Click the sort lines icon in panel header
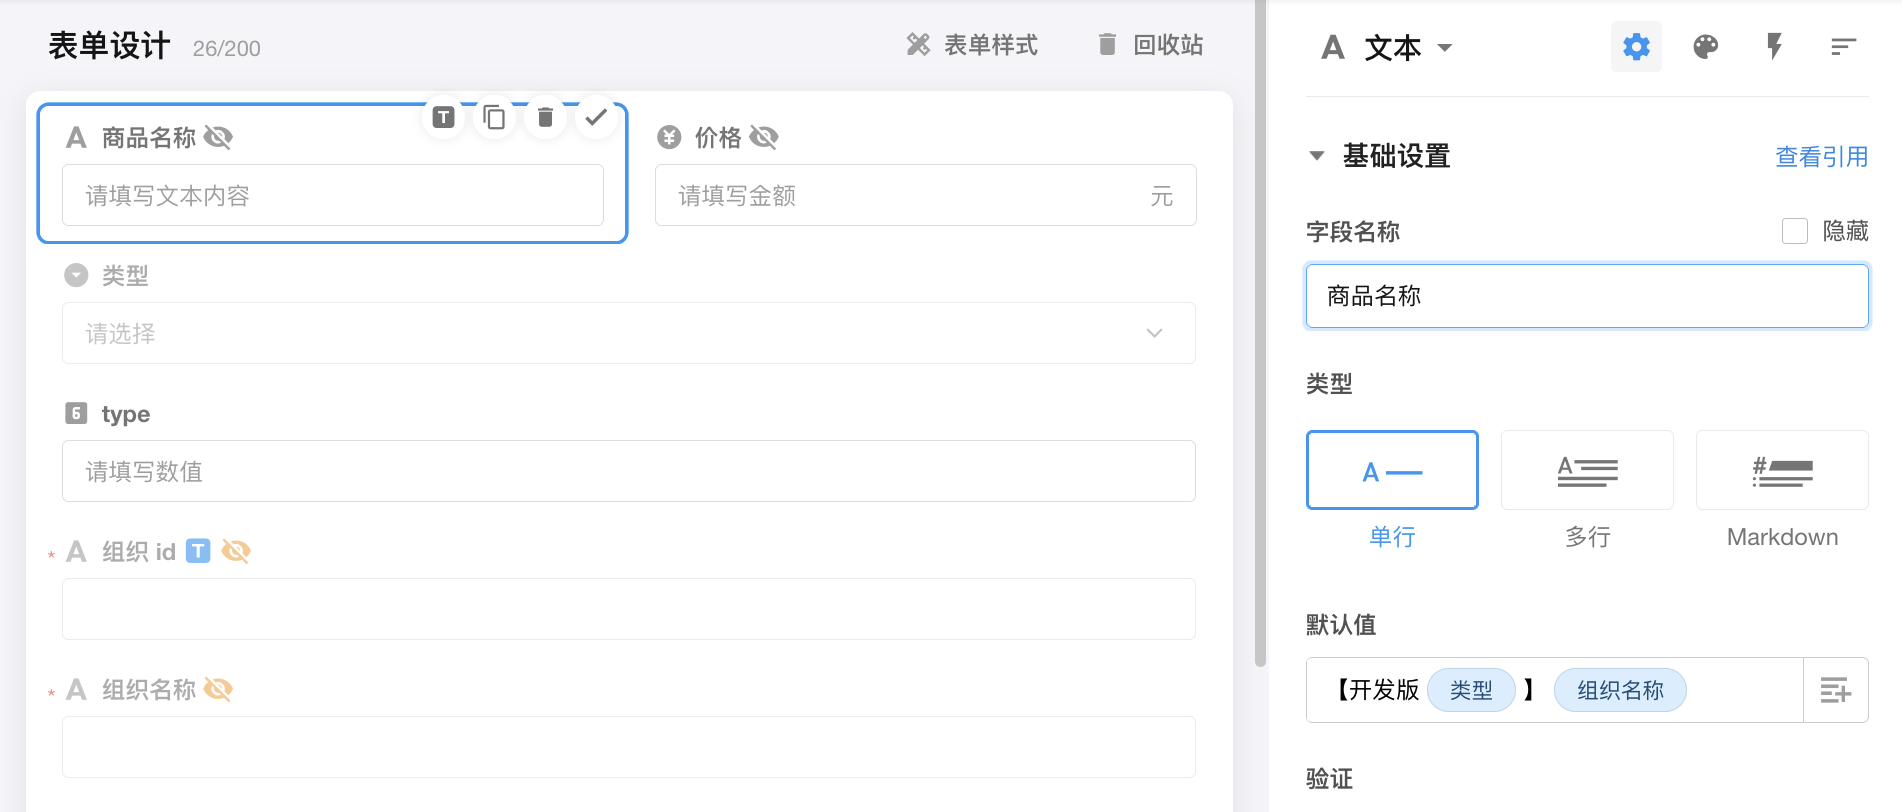 coord(1843,47)
